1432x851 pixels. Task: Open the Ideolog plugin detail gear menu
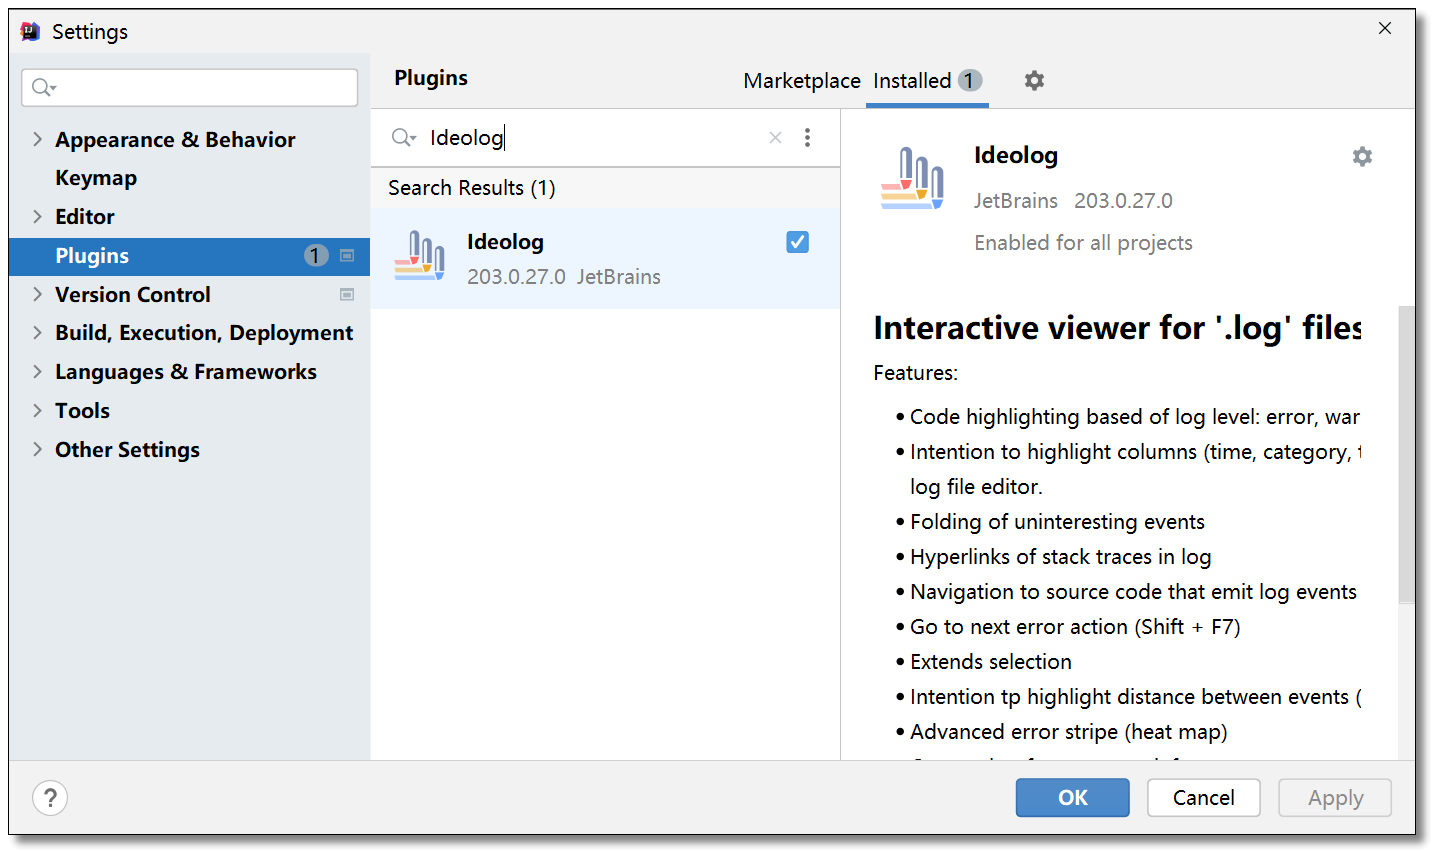pyautogui.click(x=1362, y=156)
